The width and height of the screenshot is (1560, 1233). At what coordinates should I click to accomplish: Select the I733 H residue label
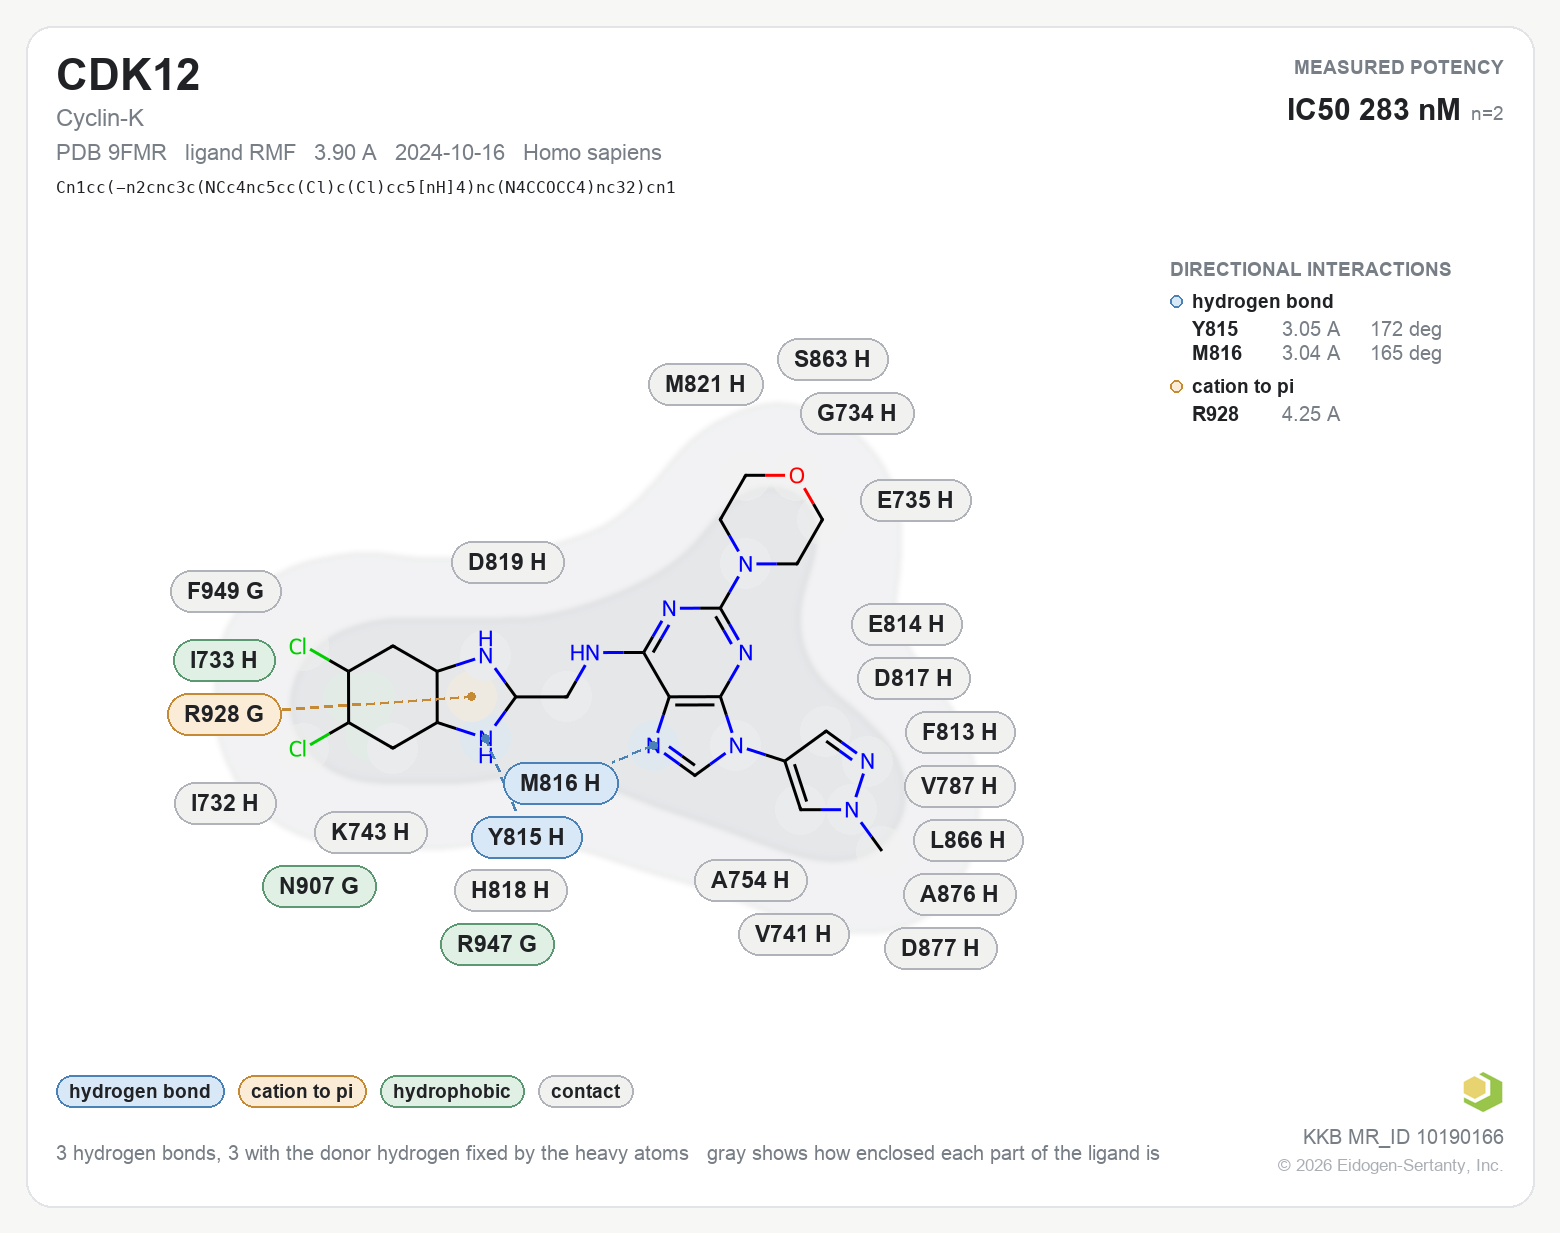click(224, 660)
